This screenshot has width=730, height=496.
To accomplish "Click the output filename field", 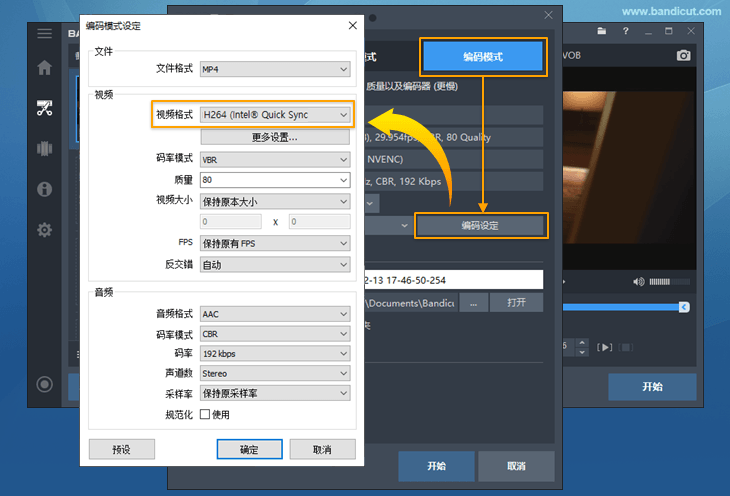I will 454,280.
